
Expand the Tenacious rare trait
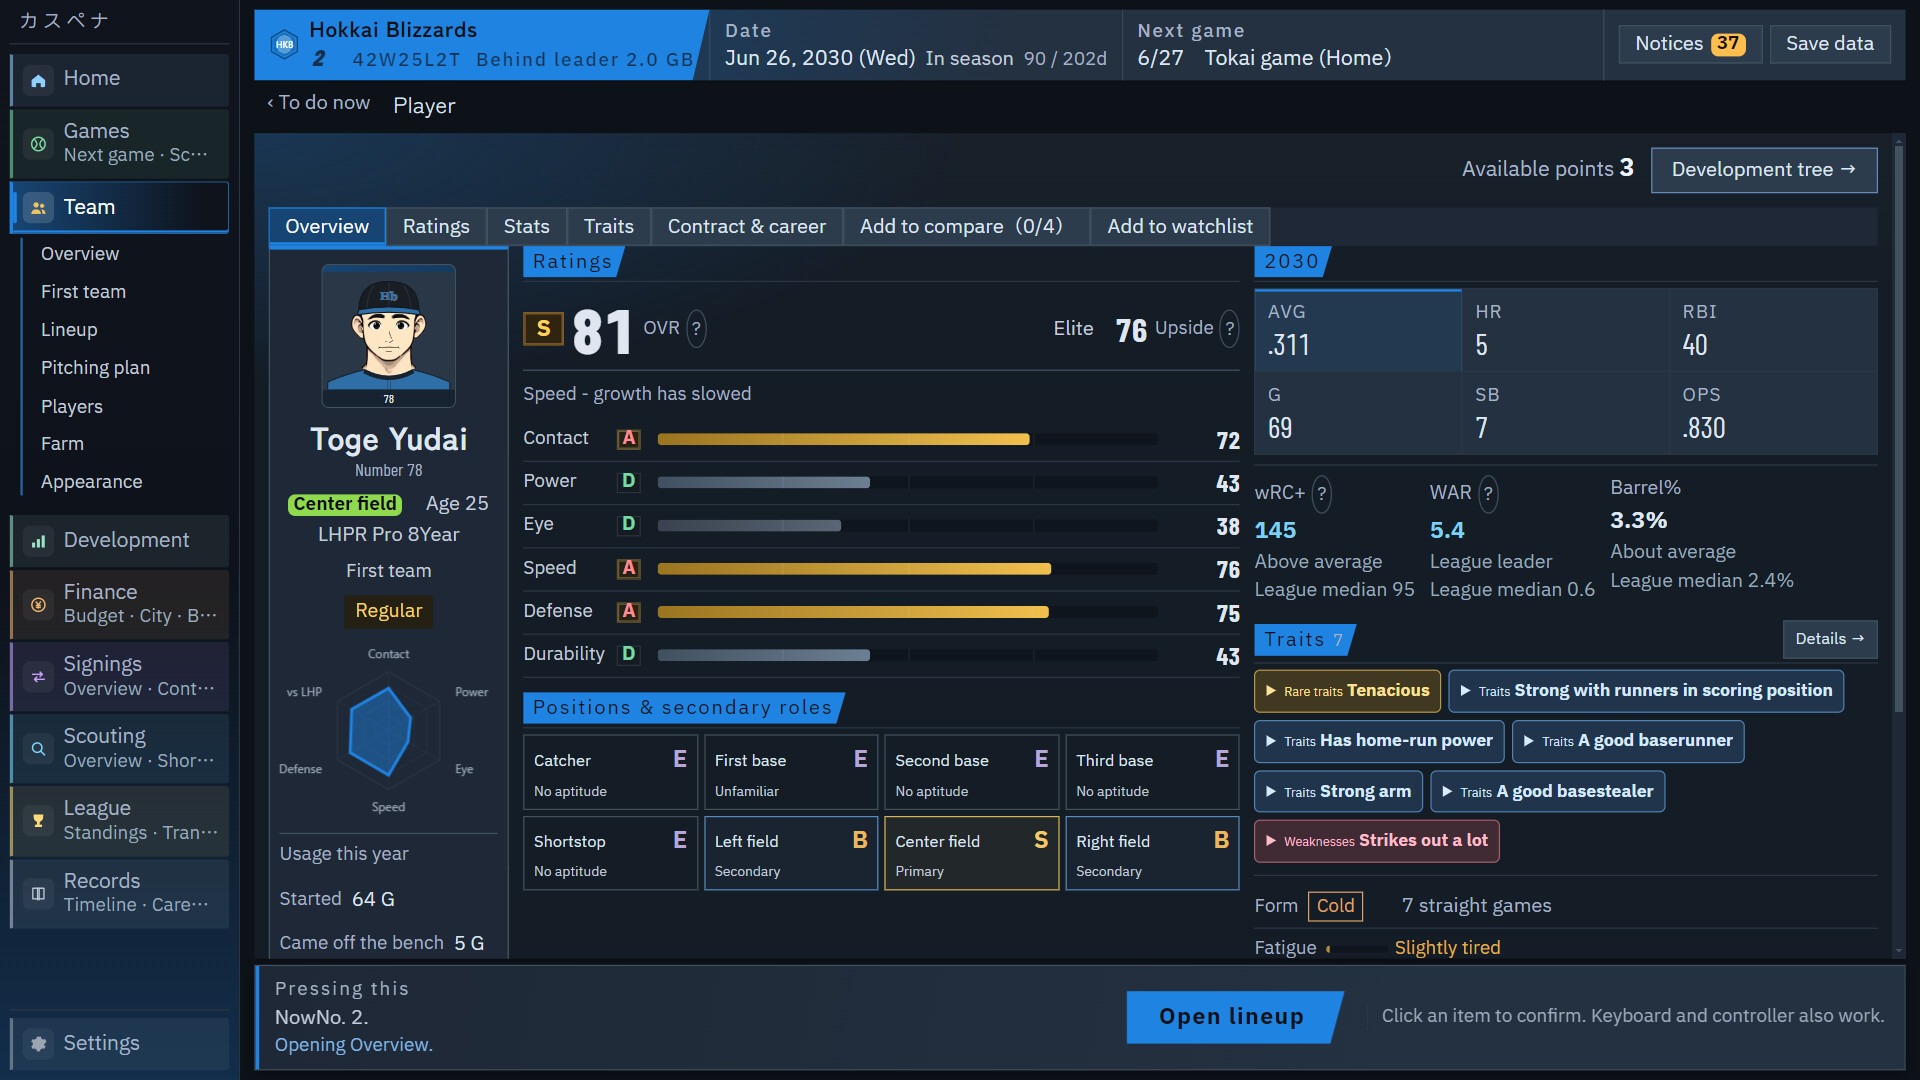tap(1347, 691)
